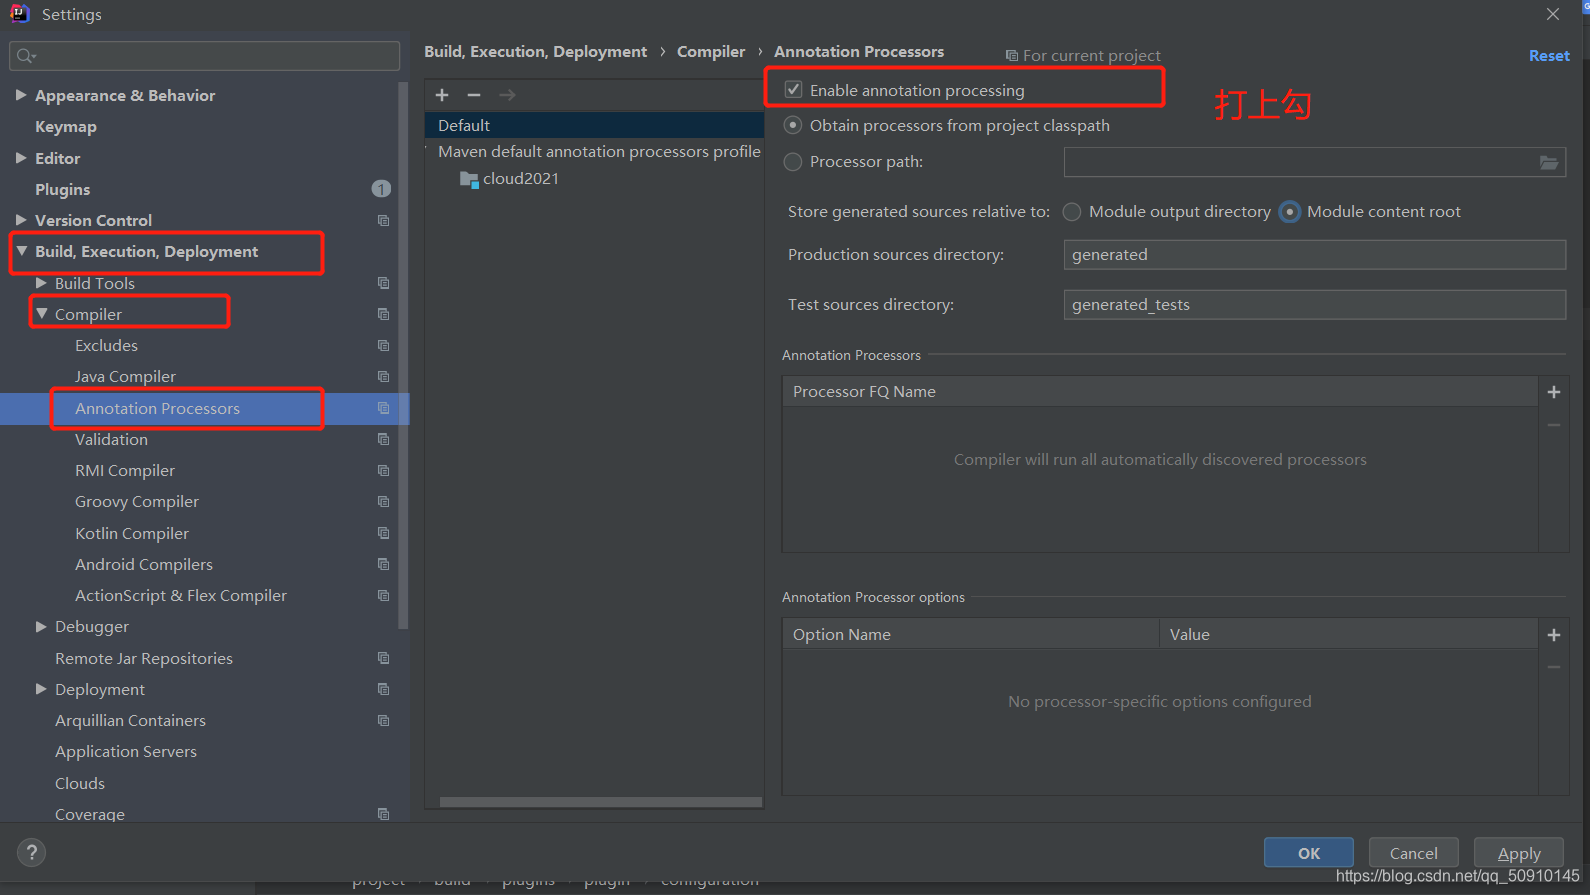Collapse Build, Execution, Deployment section
1590x895 pixels.
tap(22, 251)
